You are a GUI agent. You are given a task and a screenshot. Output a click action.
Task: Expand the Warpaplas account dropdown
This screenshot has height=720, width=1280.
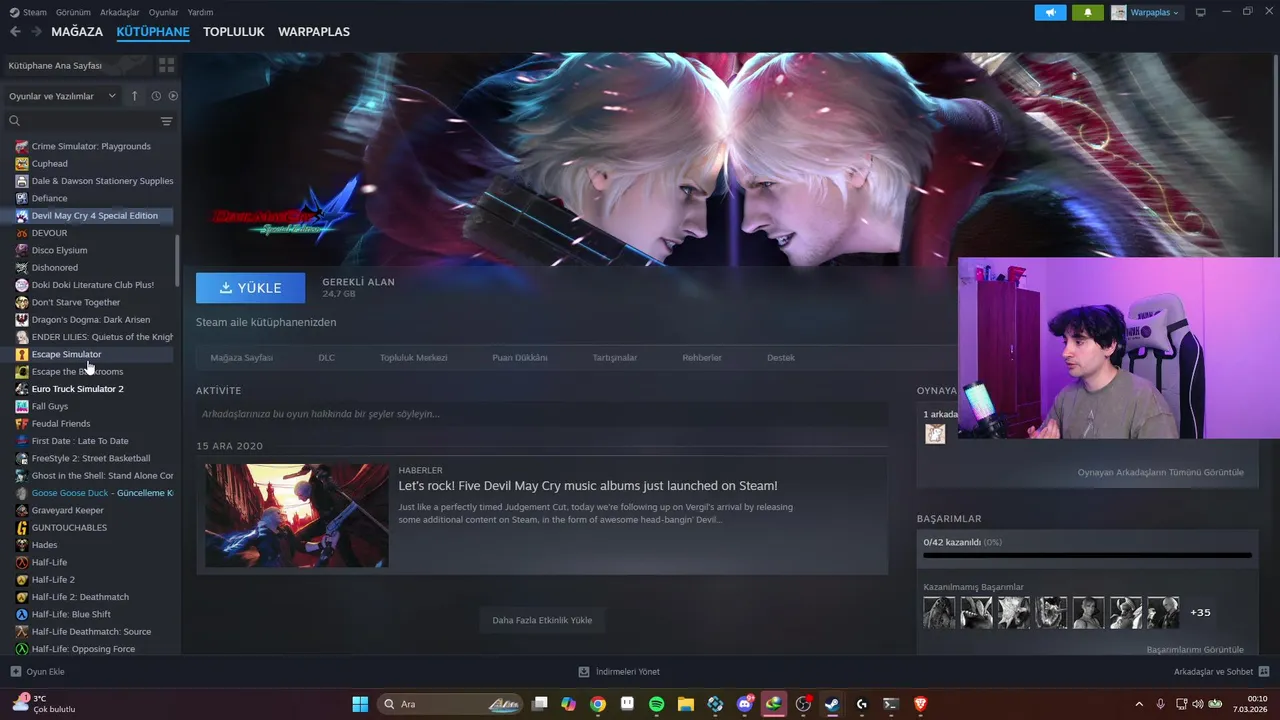(1146, 12)
